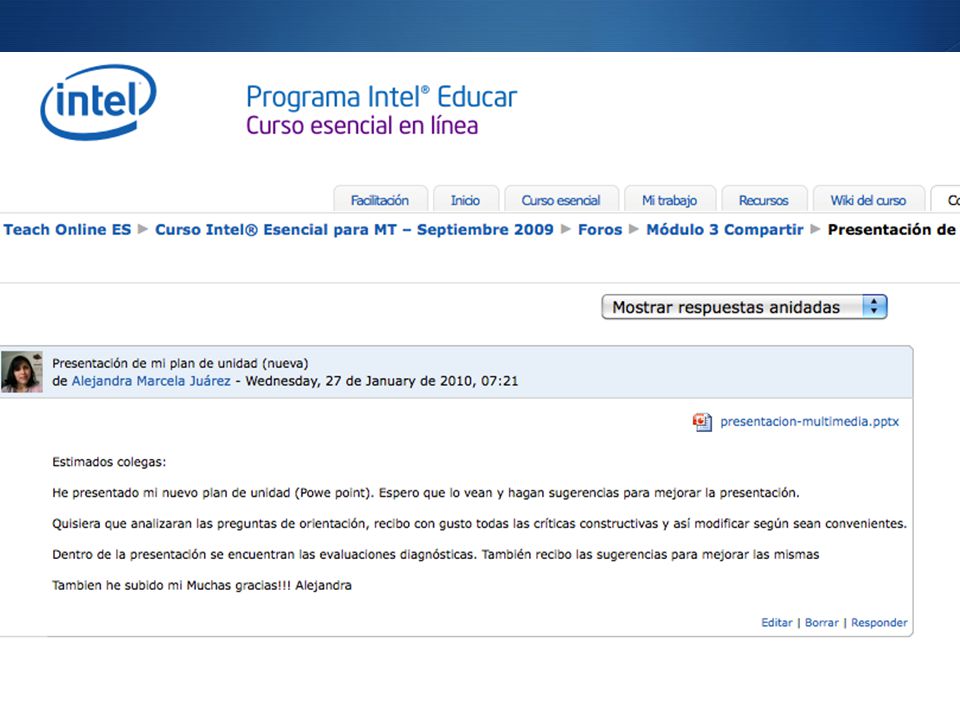Click the current breadcrumb Presentación de
The width and height of the screenshot is (960, 720).
tap(891, 230)
